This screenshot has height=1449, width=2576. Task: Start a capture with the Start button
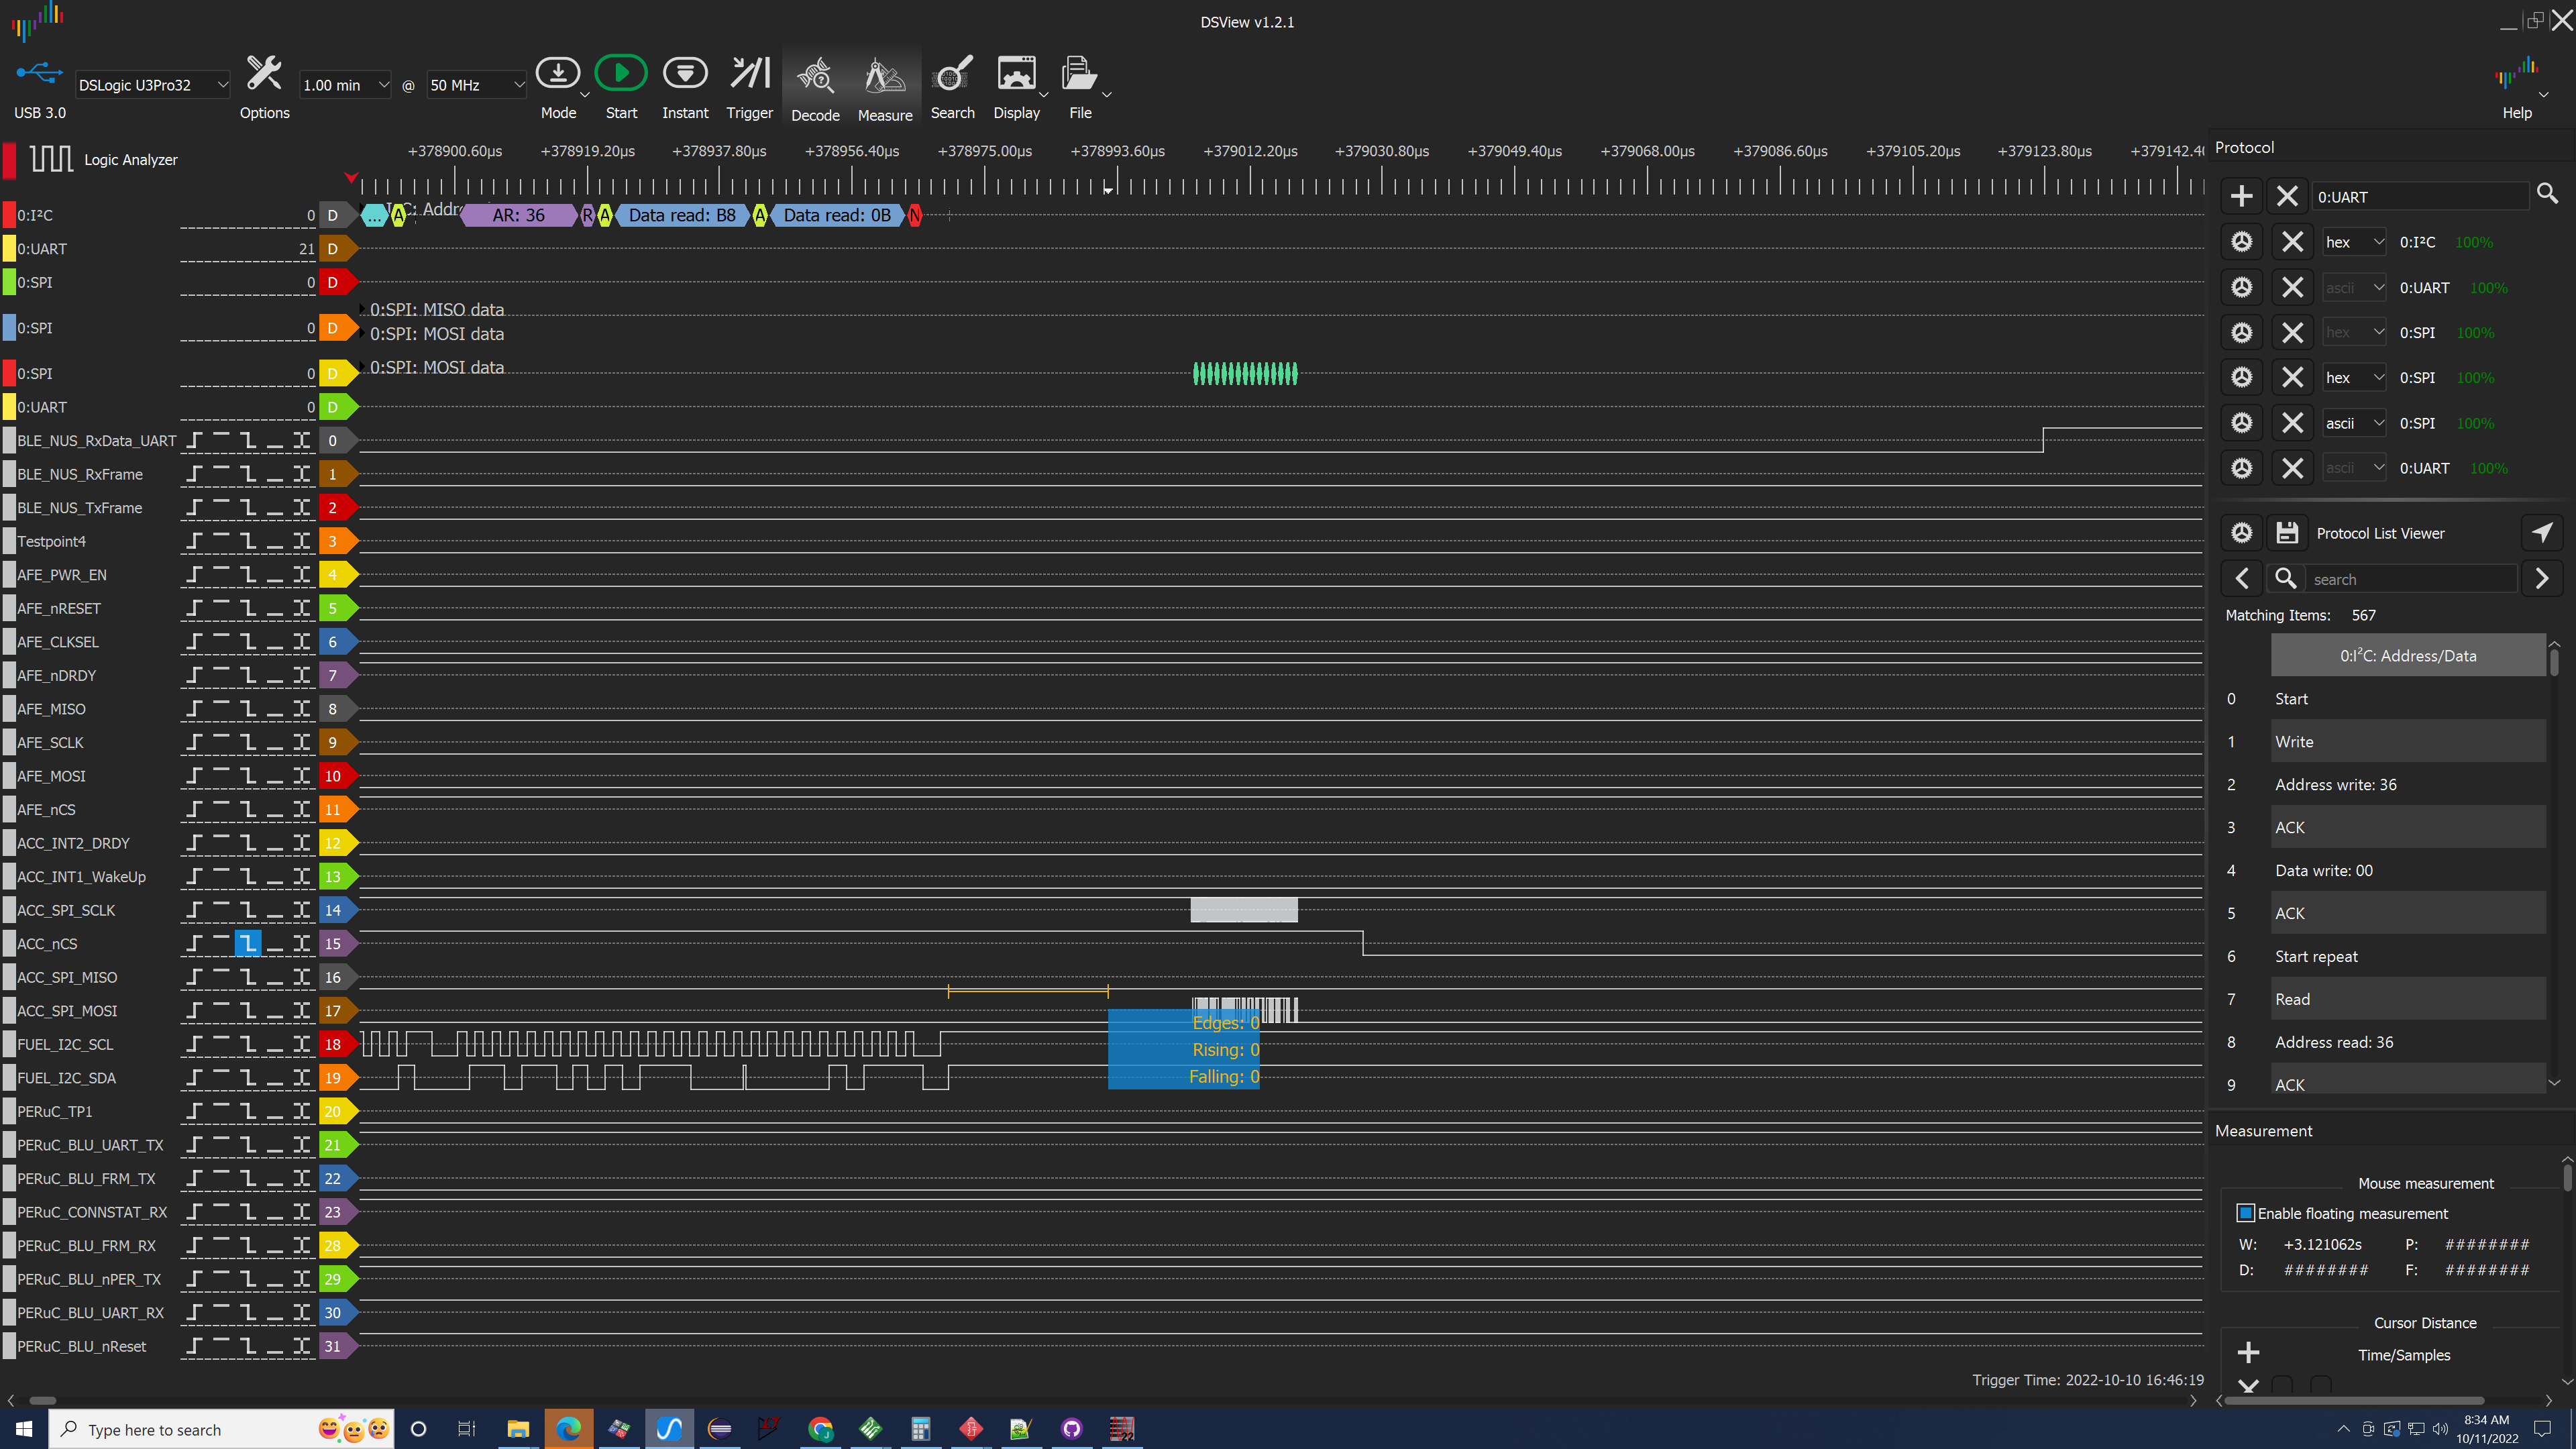point(621,72)
